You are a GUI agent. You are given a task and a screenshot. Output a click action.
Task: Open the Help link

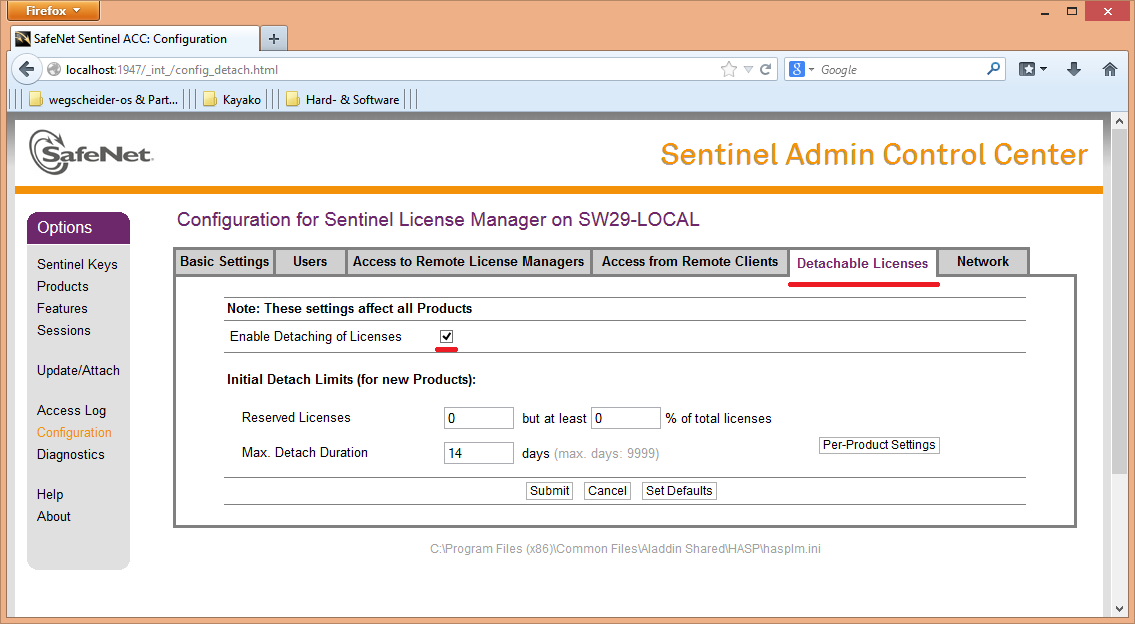pos(50,494)
